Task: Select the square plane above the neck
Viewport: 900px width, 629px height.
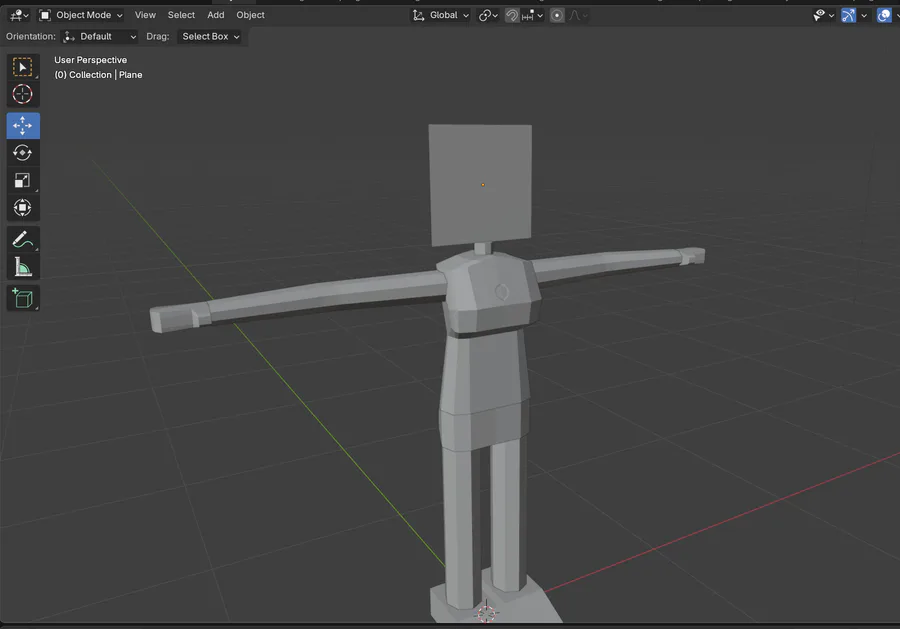Action: [x=480, y=185]
